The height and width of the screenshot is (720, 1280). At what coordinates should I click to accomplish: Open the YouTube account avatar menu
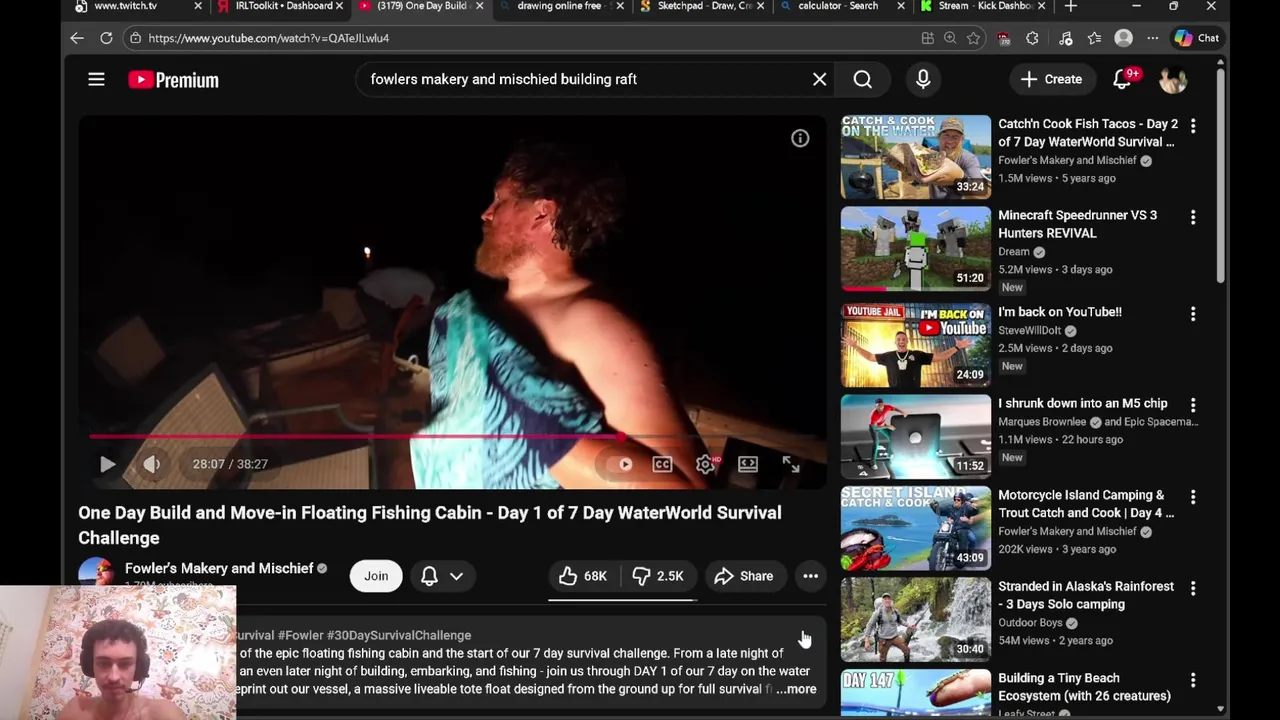pos(1173,79)
